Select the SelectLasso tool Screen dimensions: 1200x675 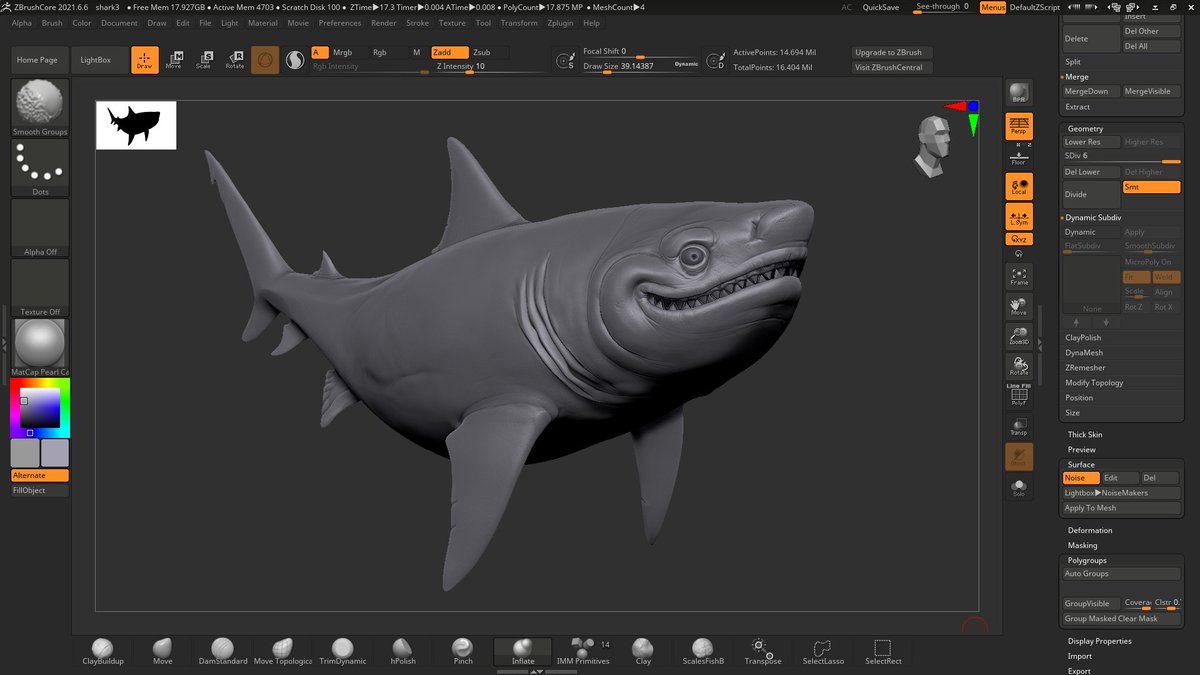coord(823,651)
